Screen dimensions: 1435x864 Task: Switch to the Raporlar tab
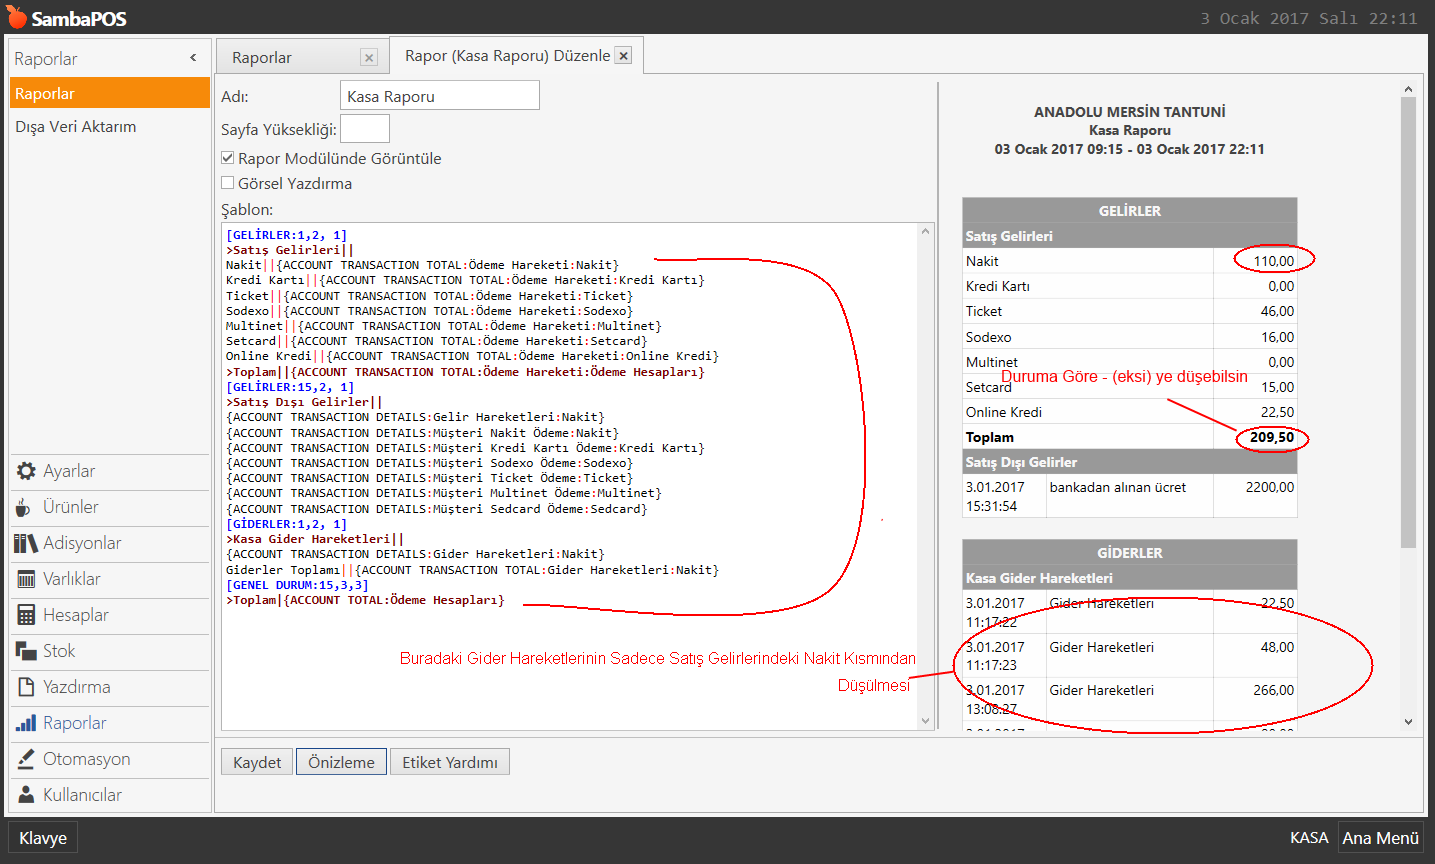click(x=262, y=58)
